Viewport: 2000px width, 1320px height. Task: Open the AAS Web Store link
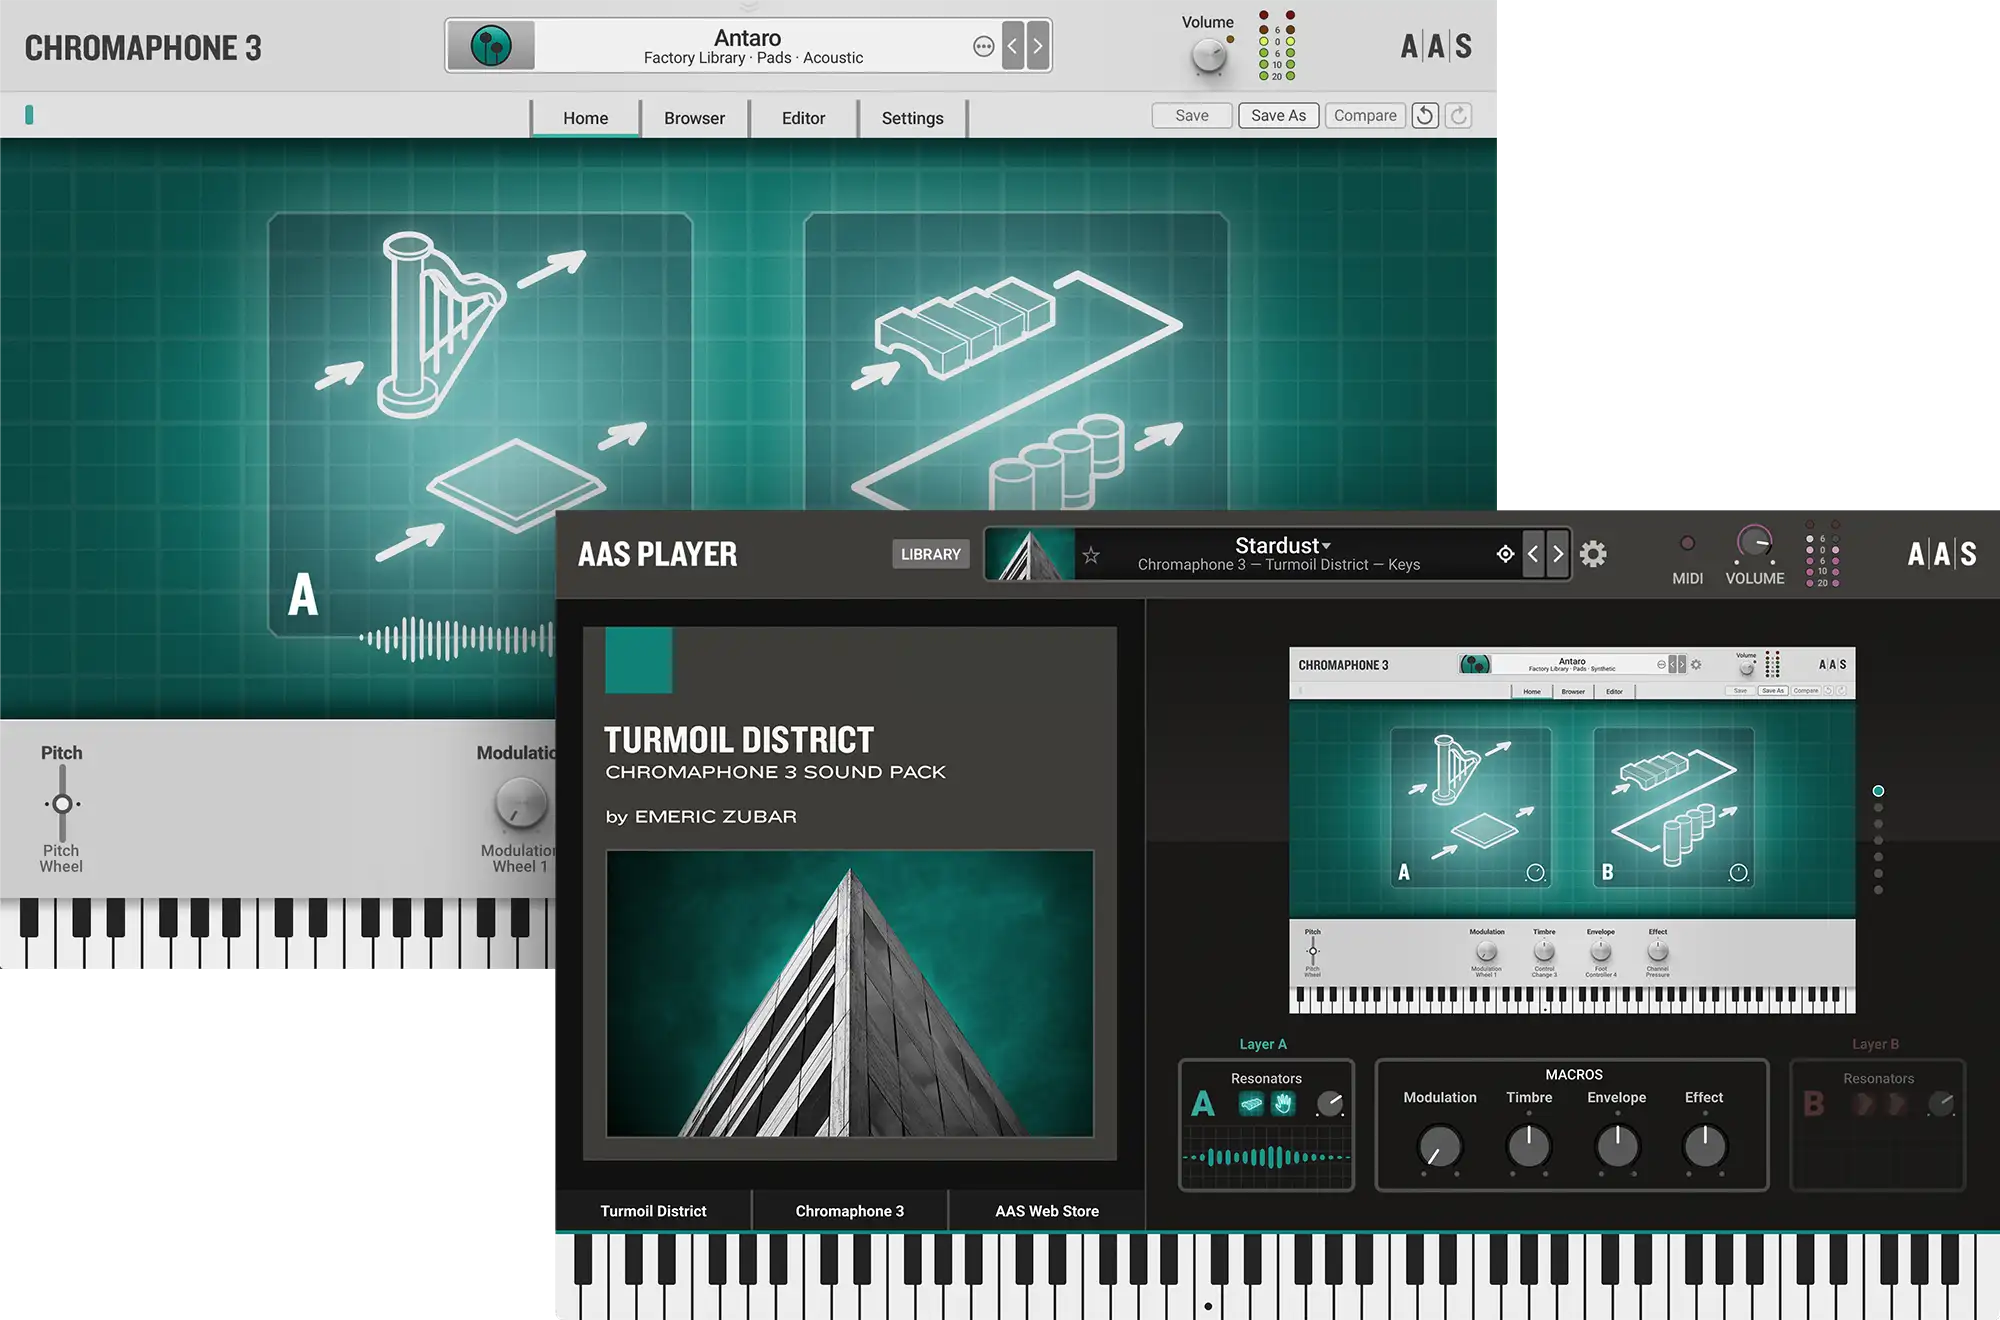pyautogui.click(x=1047, y=1211)
